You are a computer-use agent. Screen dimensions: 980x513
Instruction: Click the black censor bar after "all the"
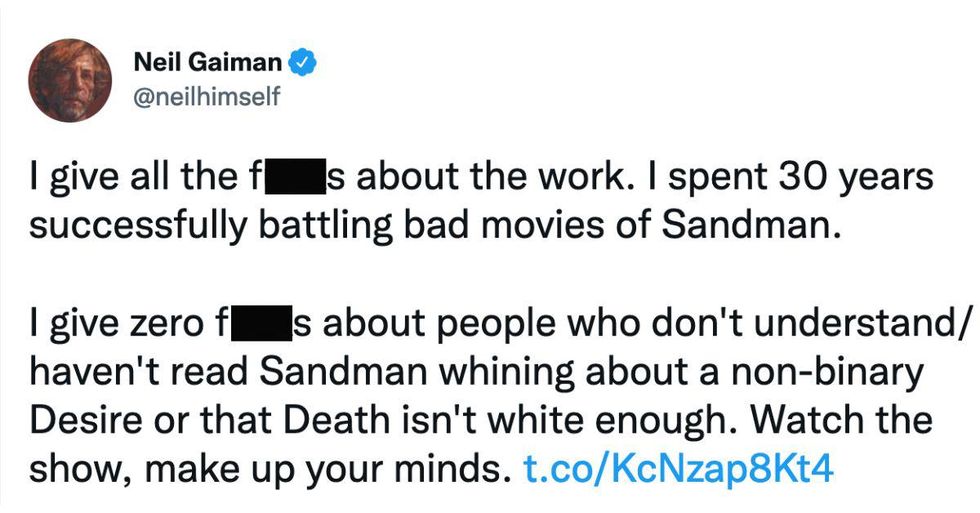pyautogui.click(x=293, y=179)
